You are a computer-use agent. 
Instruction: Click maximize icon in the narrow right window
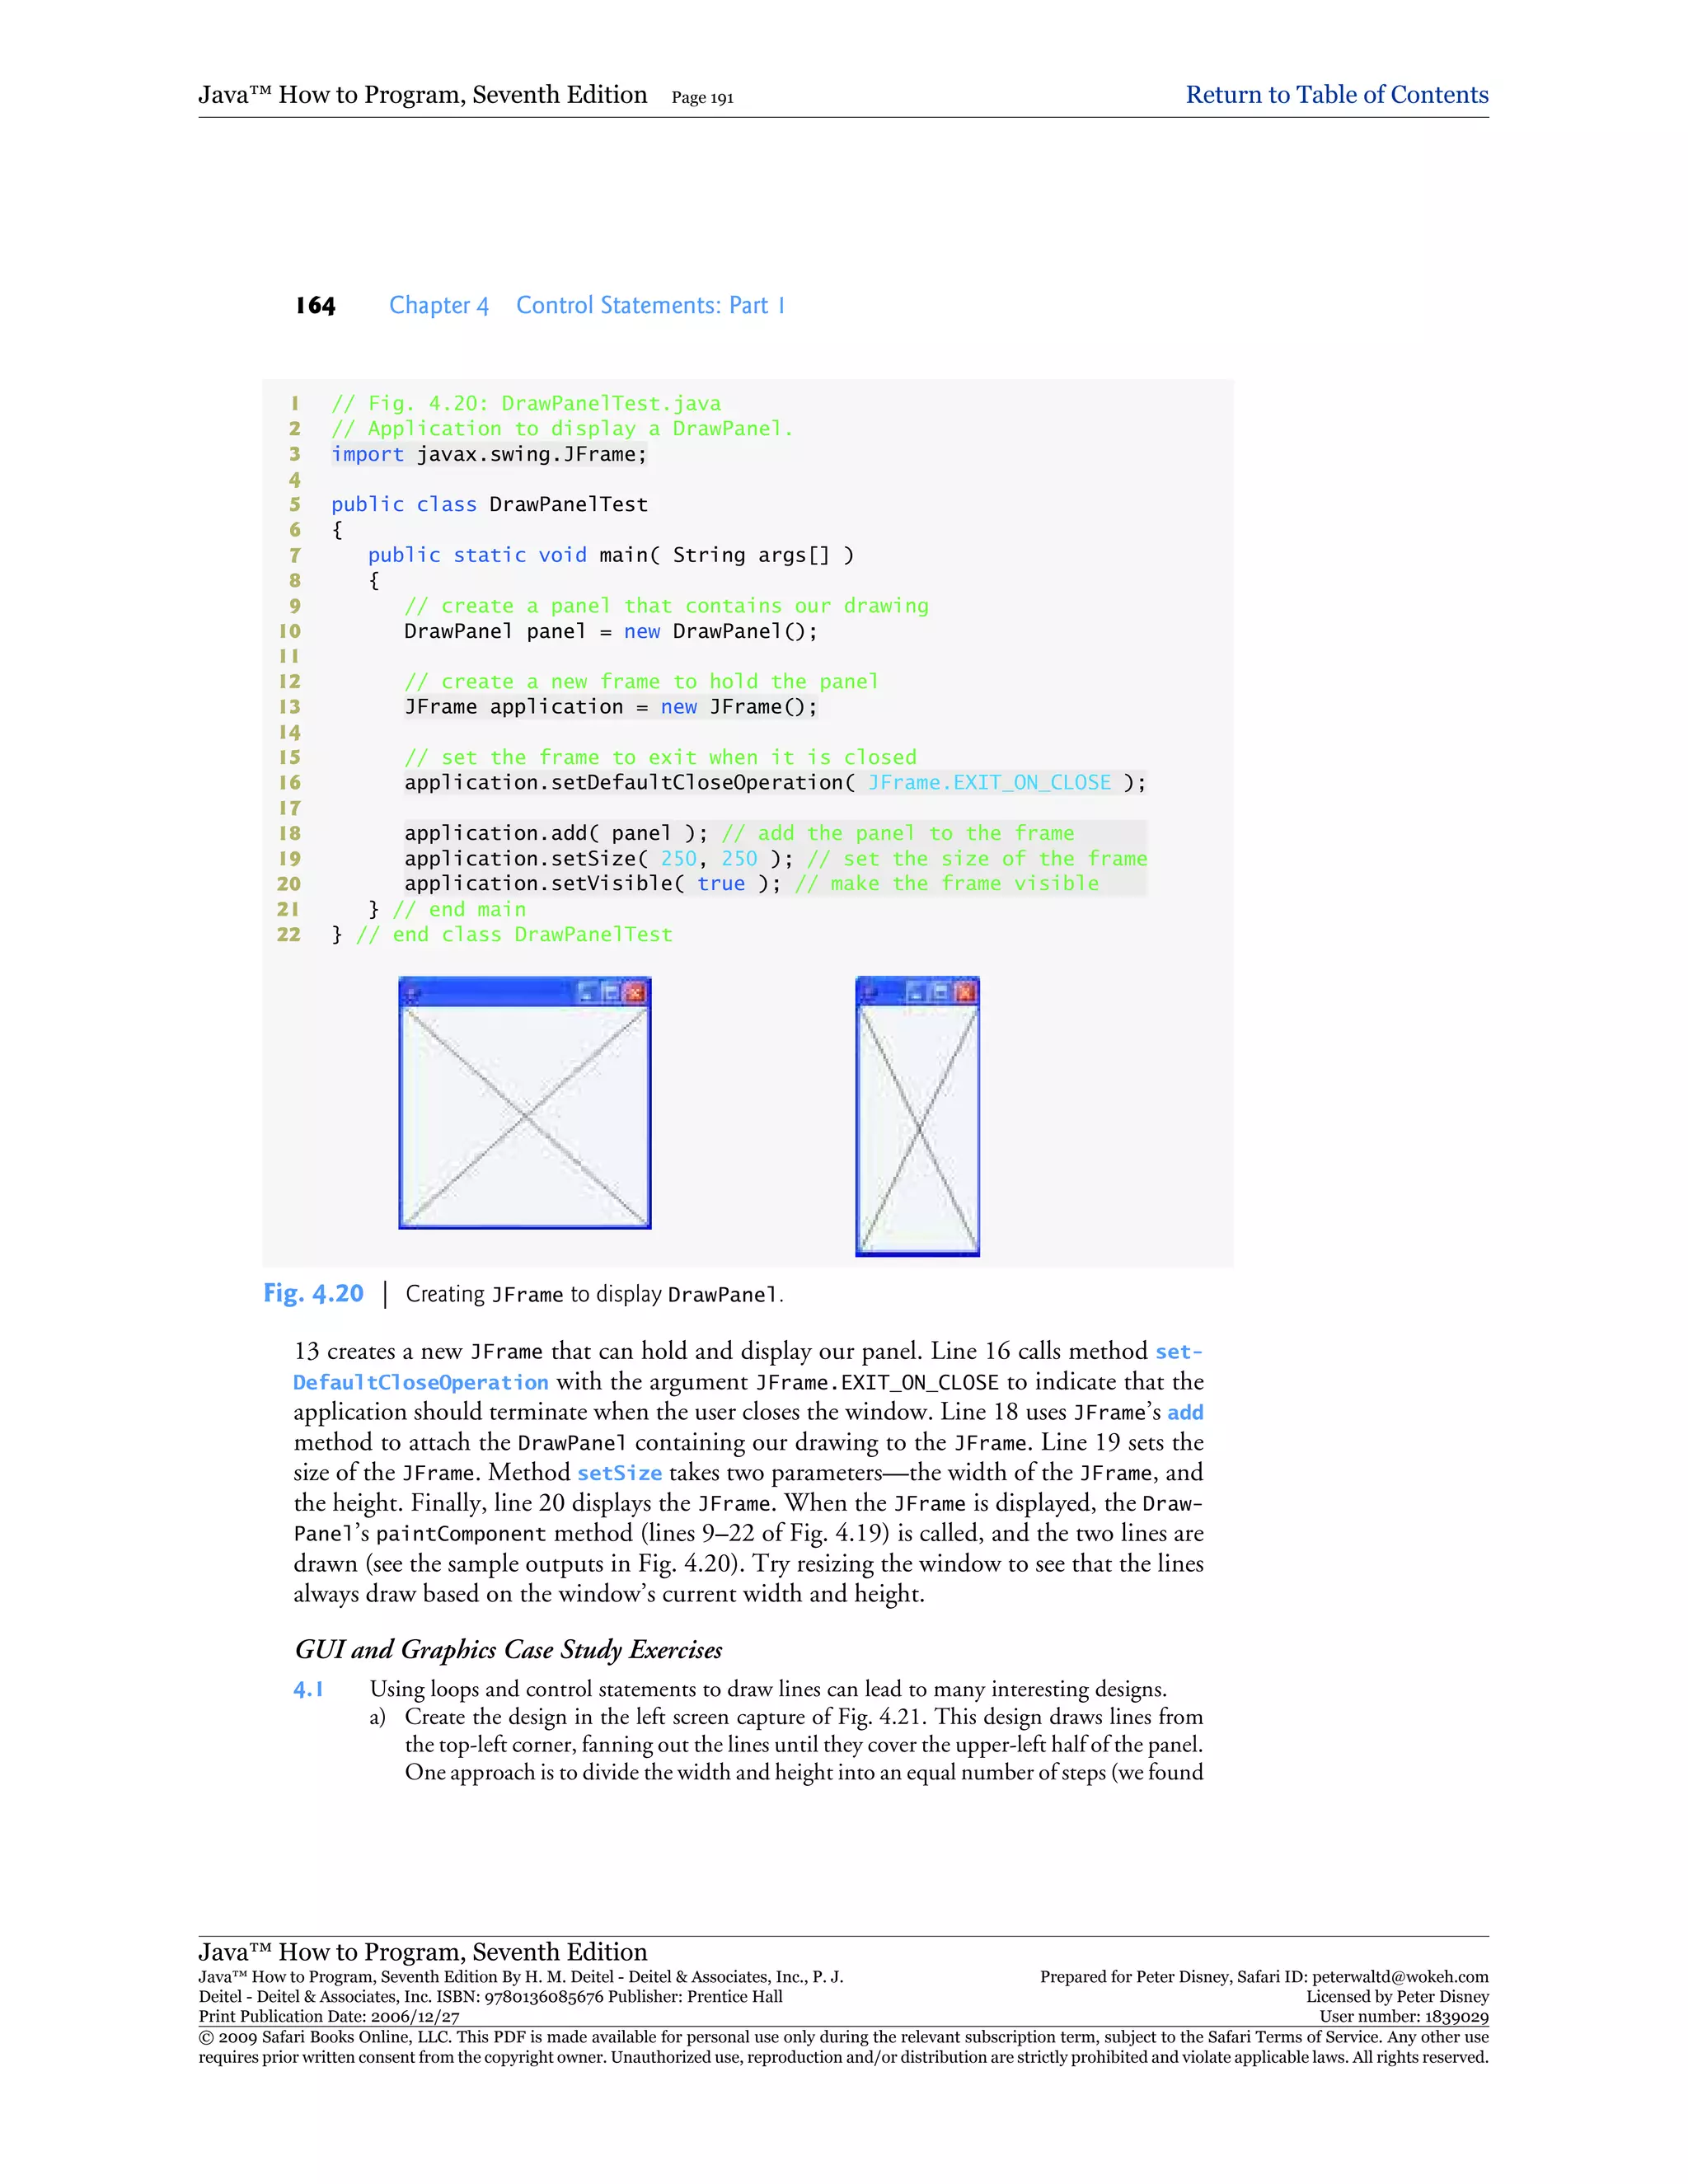940,992
